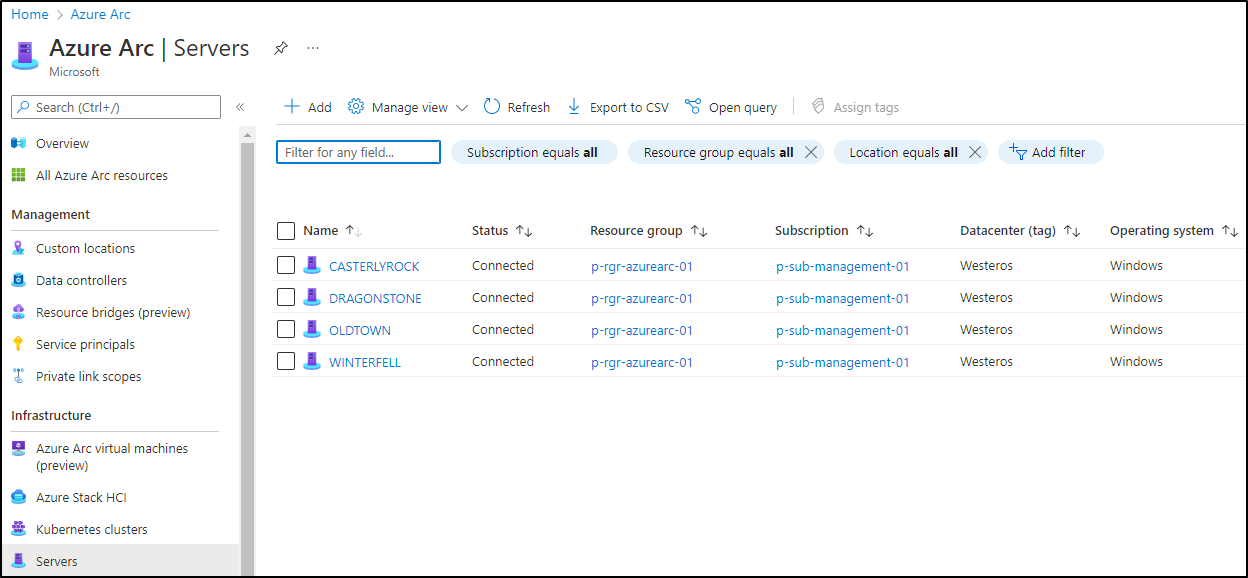
Task: Click the Resource bridges icon
Action: 18,313
